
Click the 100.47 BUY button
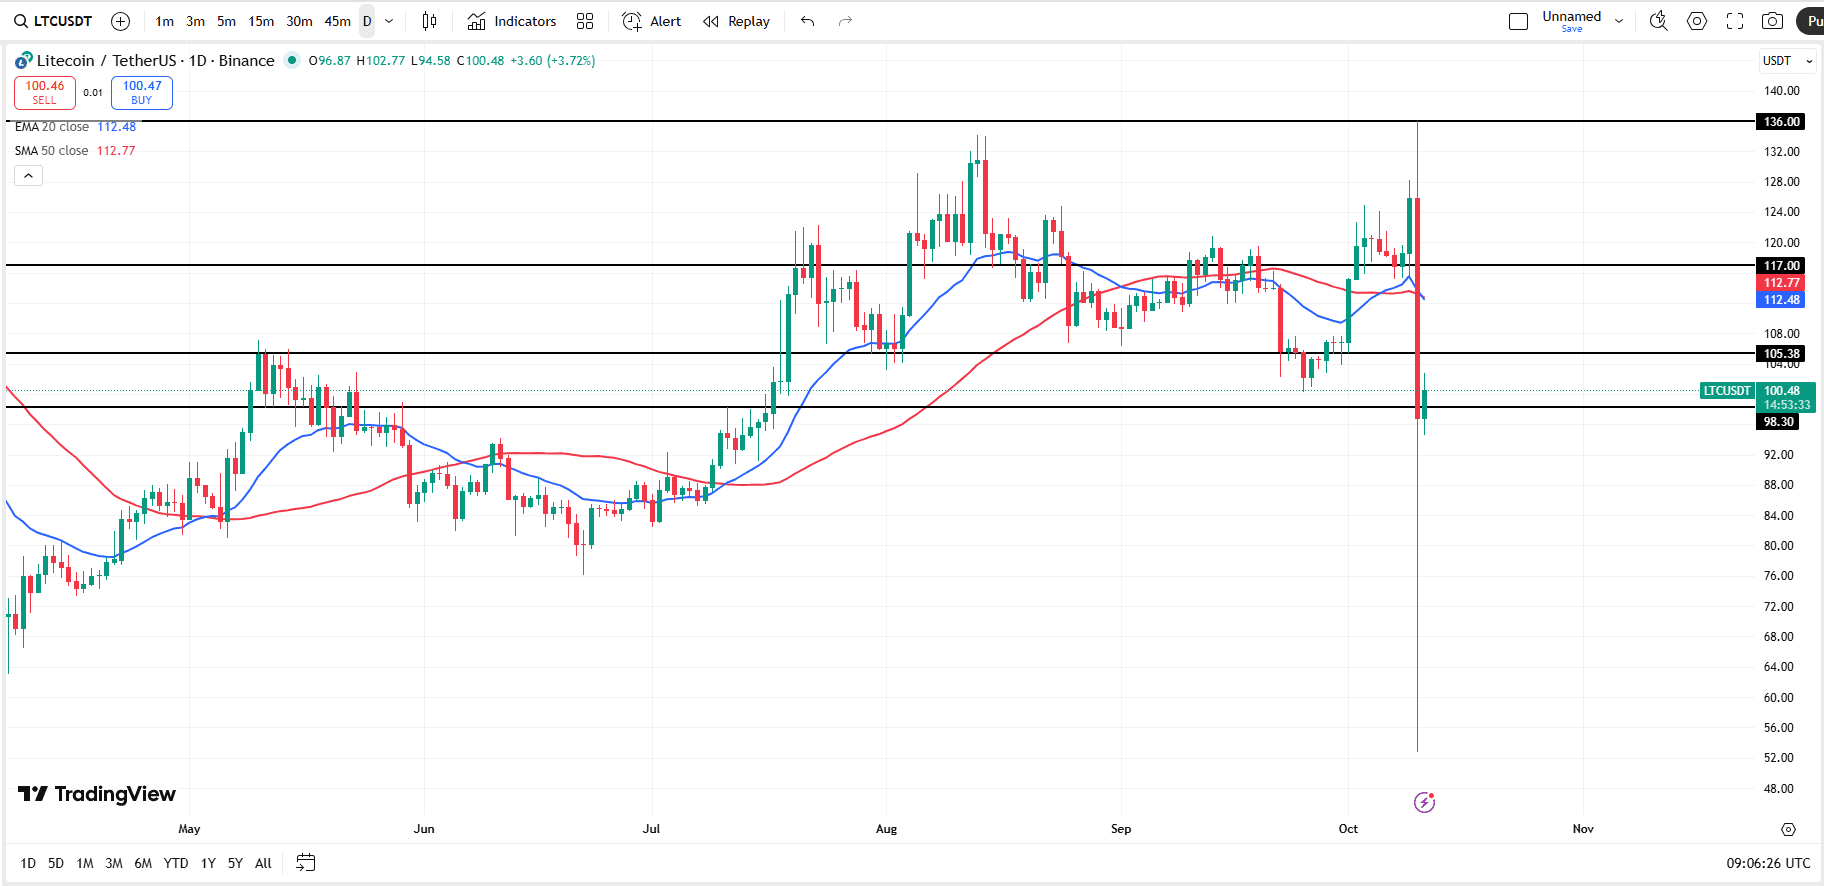pos(142,92)
